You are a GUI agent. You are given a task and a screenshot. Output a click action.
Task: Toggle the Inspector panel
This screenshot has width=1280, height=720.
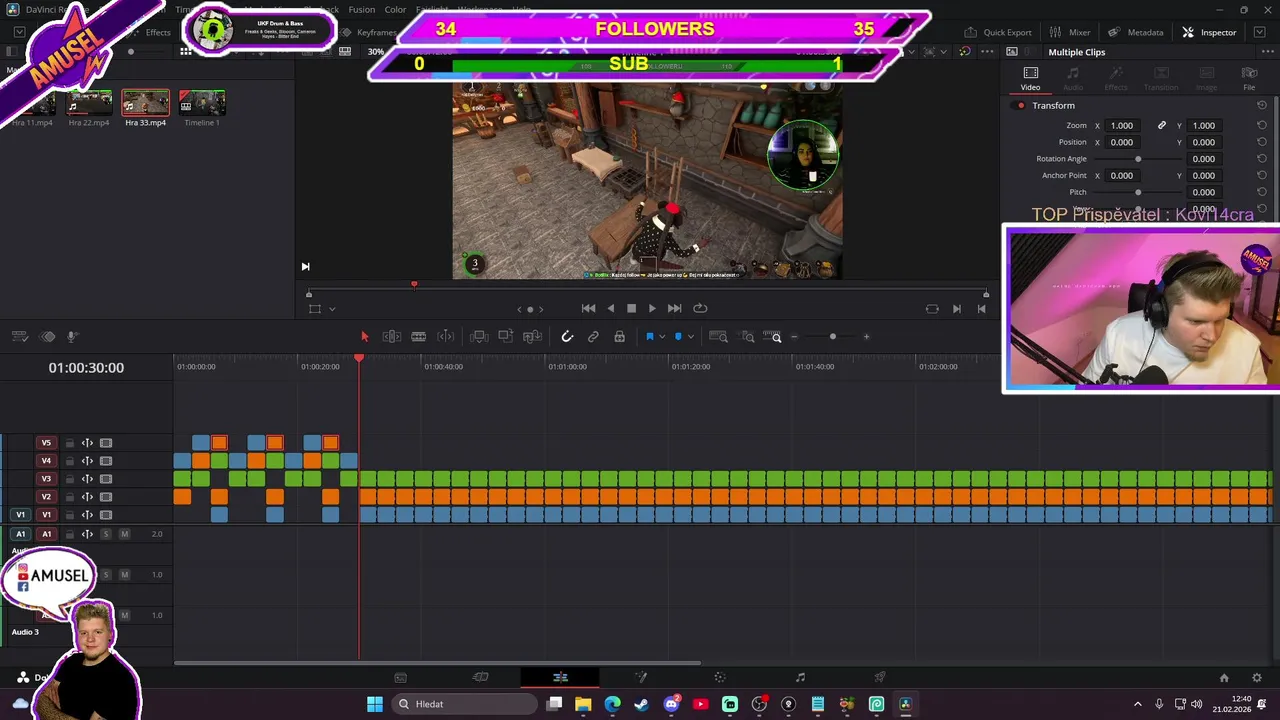tap(1209, 32)
